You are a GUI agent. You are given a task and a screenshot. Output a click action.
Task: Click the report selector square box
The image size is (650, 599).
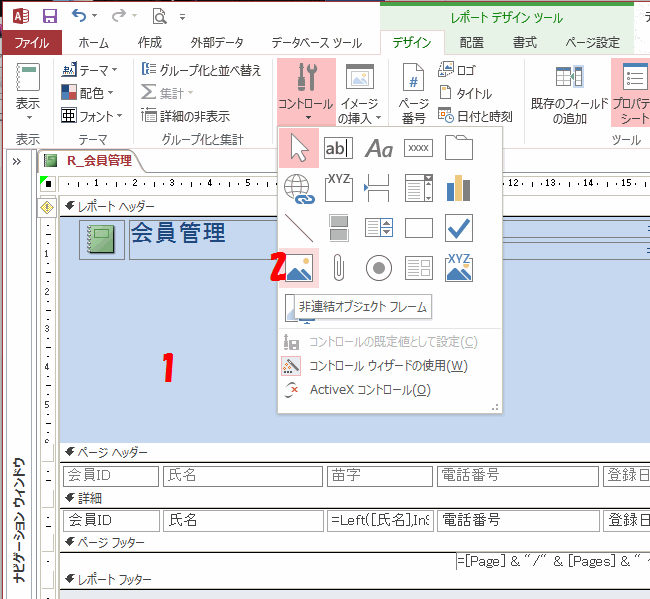(48, 183)
